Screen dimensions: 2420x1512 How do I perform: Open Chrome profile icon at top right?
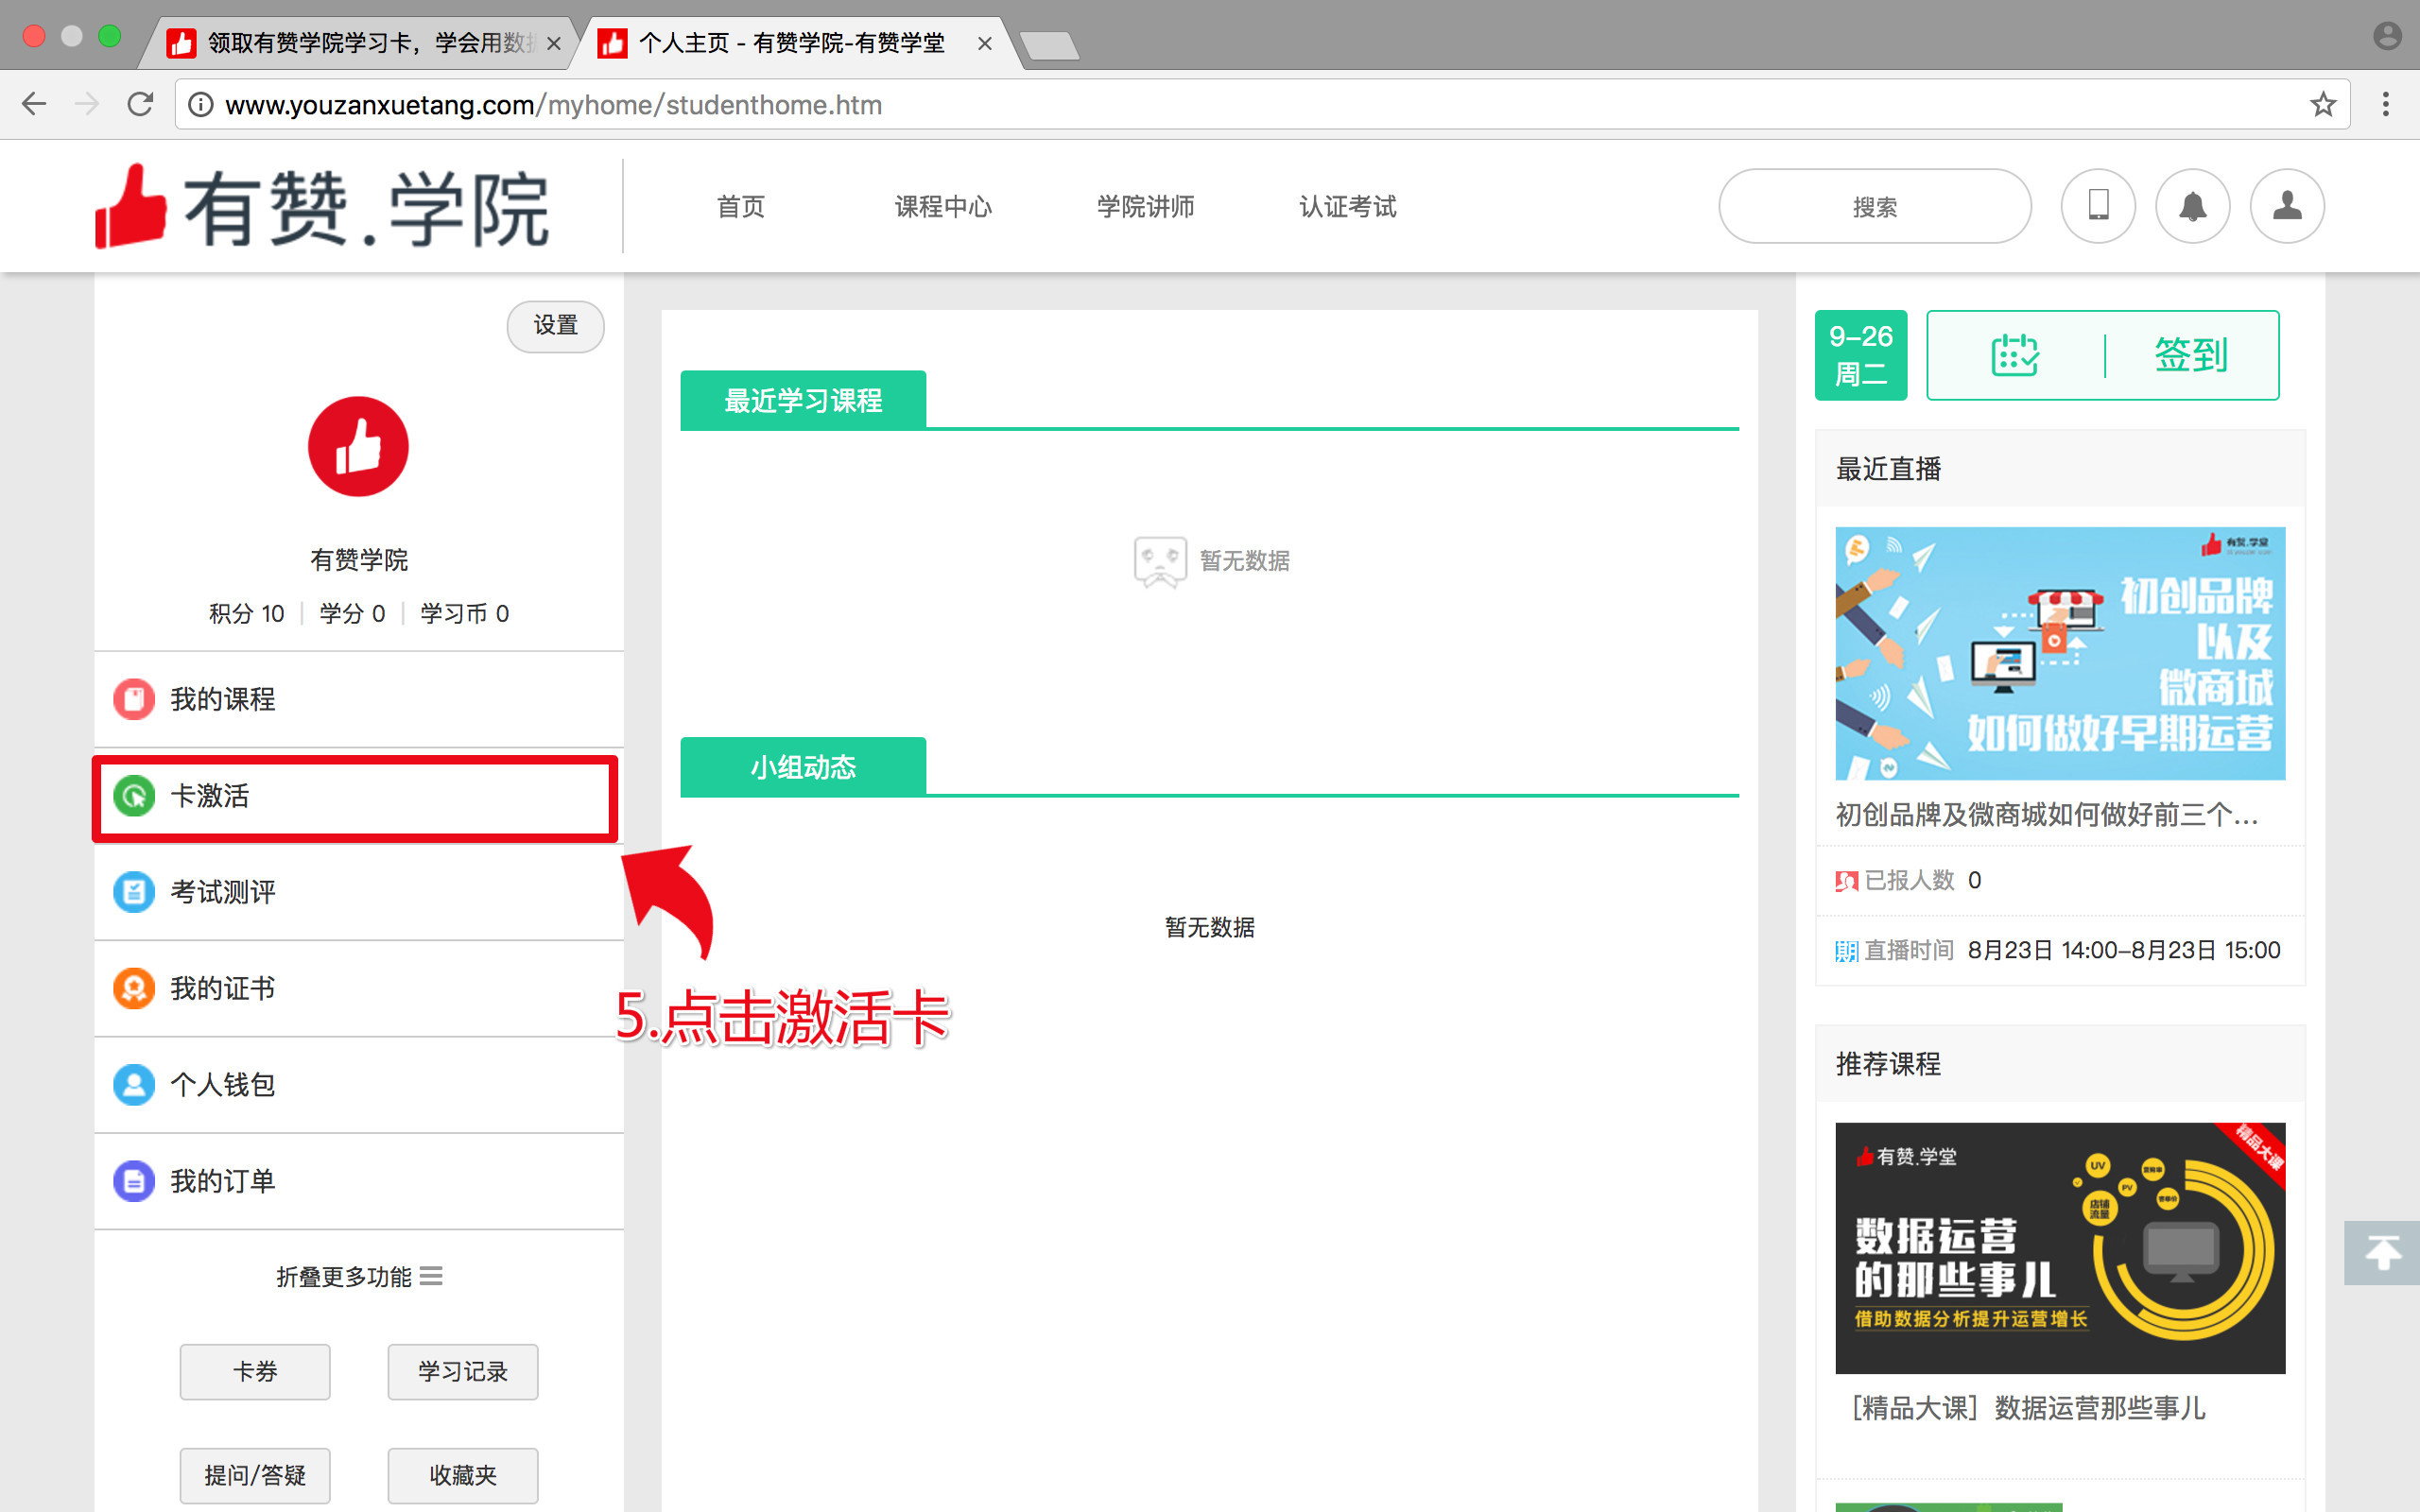click(x=2387, y=36)
